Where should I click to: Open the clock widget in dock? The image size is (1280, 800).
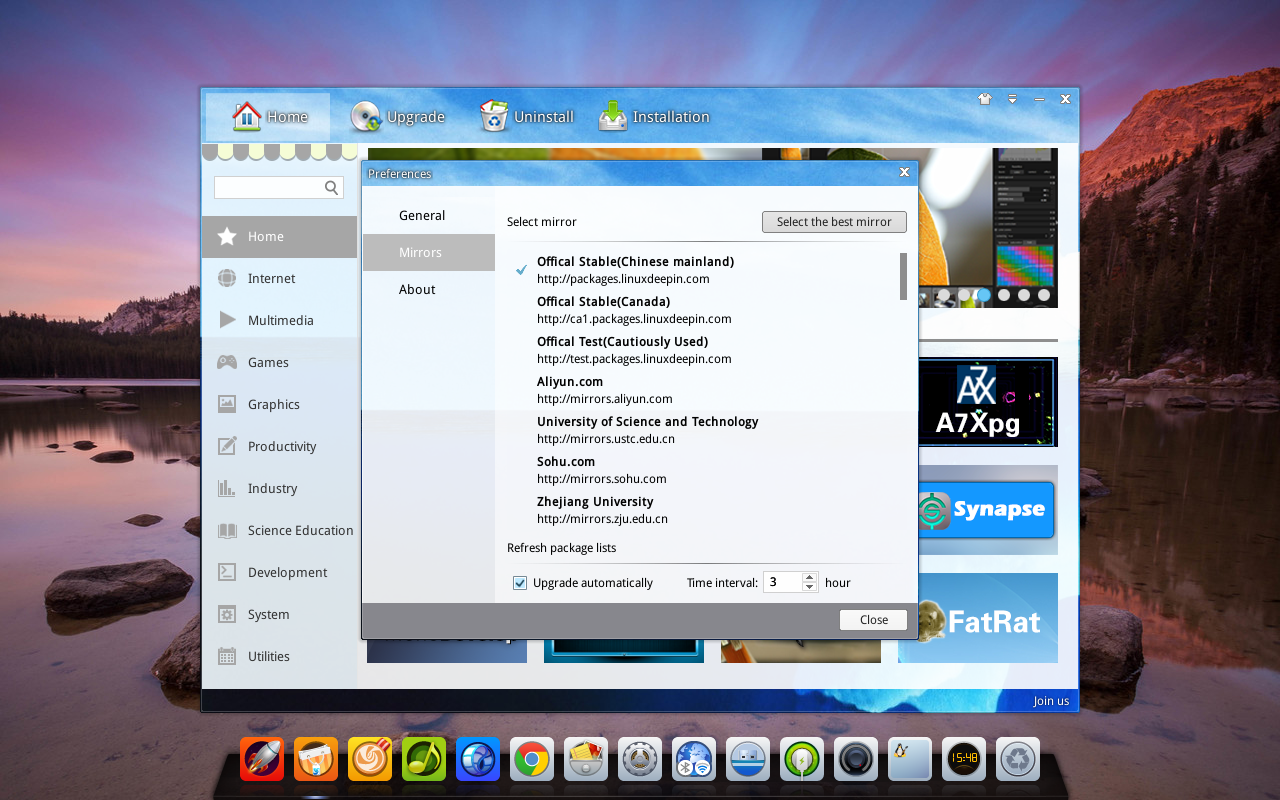[x=964, y=760]
